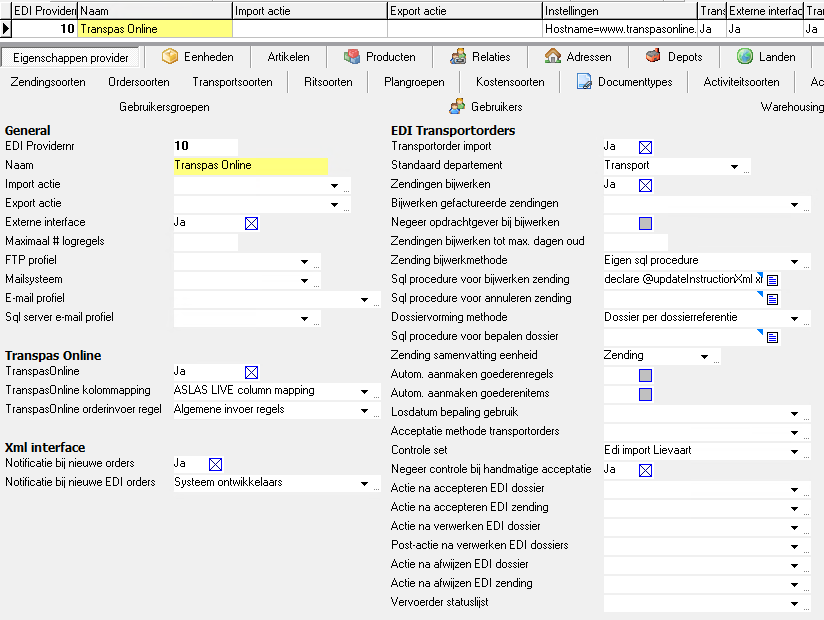
Task: Click the Eenheden box icon
Action: point(170,57)
